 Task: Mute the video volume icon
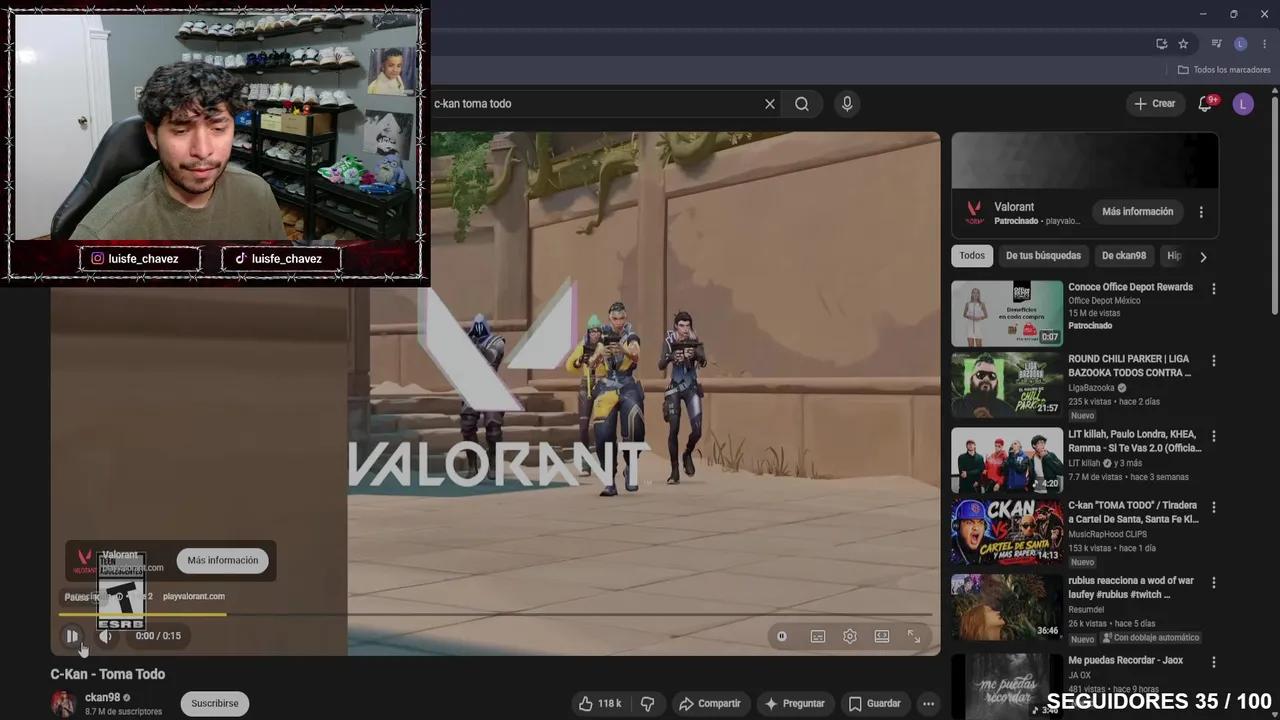[105, 636]
